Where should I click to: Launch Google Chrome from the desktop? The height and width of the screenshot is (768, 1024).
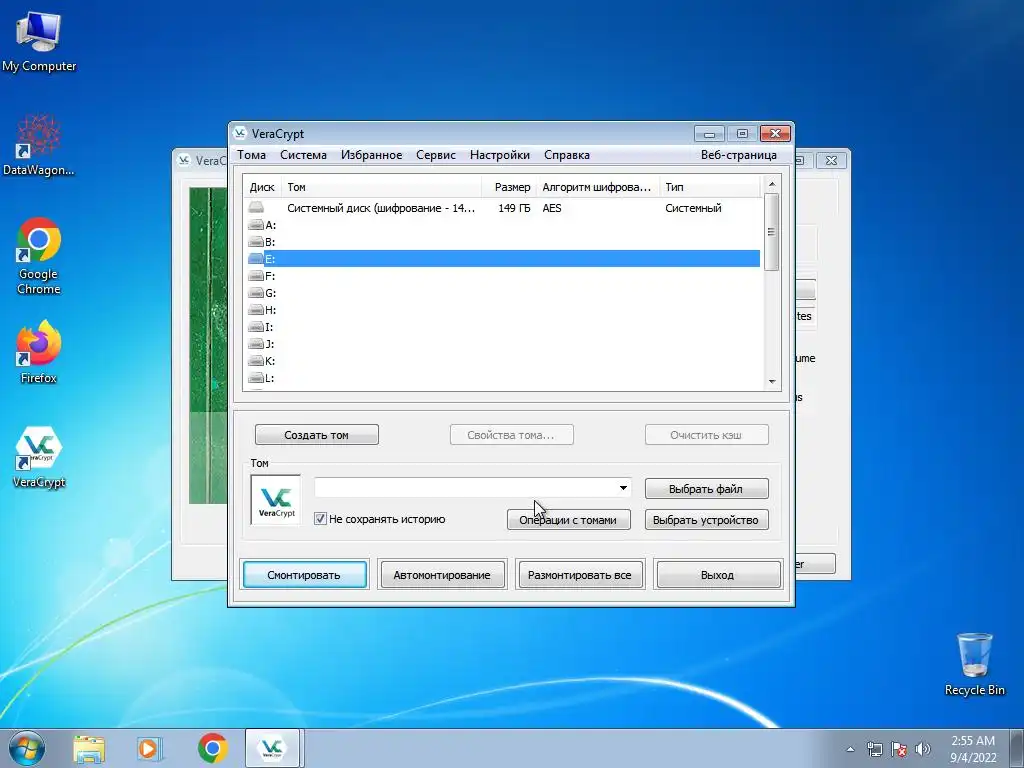tap(39, 255)
